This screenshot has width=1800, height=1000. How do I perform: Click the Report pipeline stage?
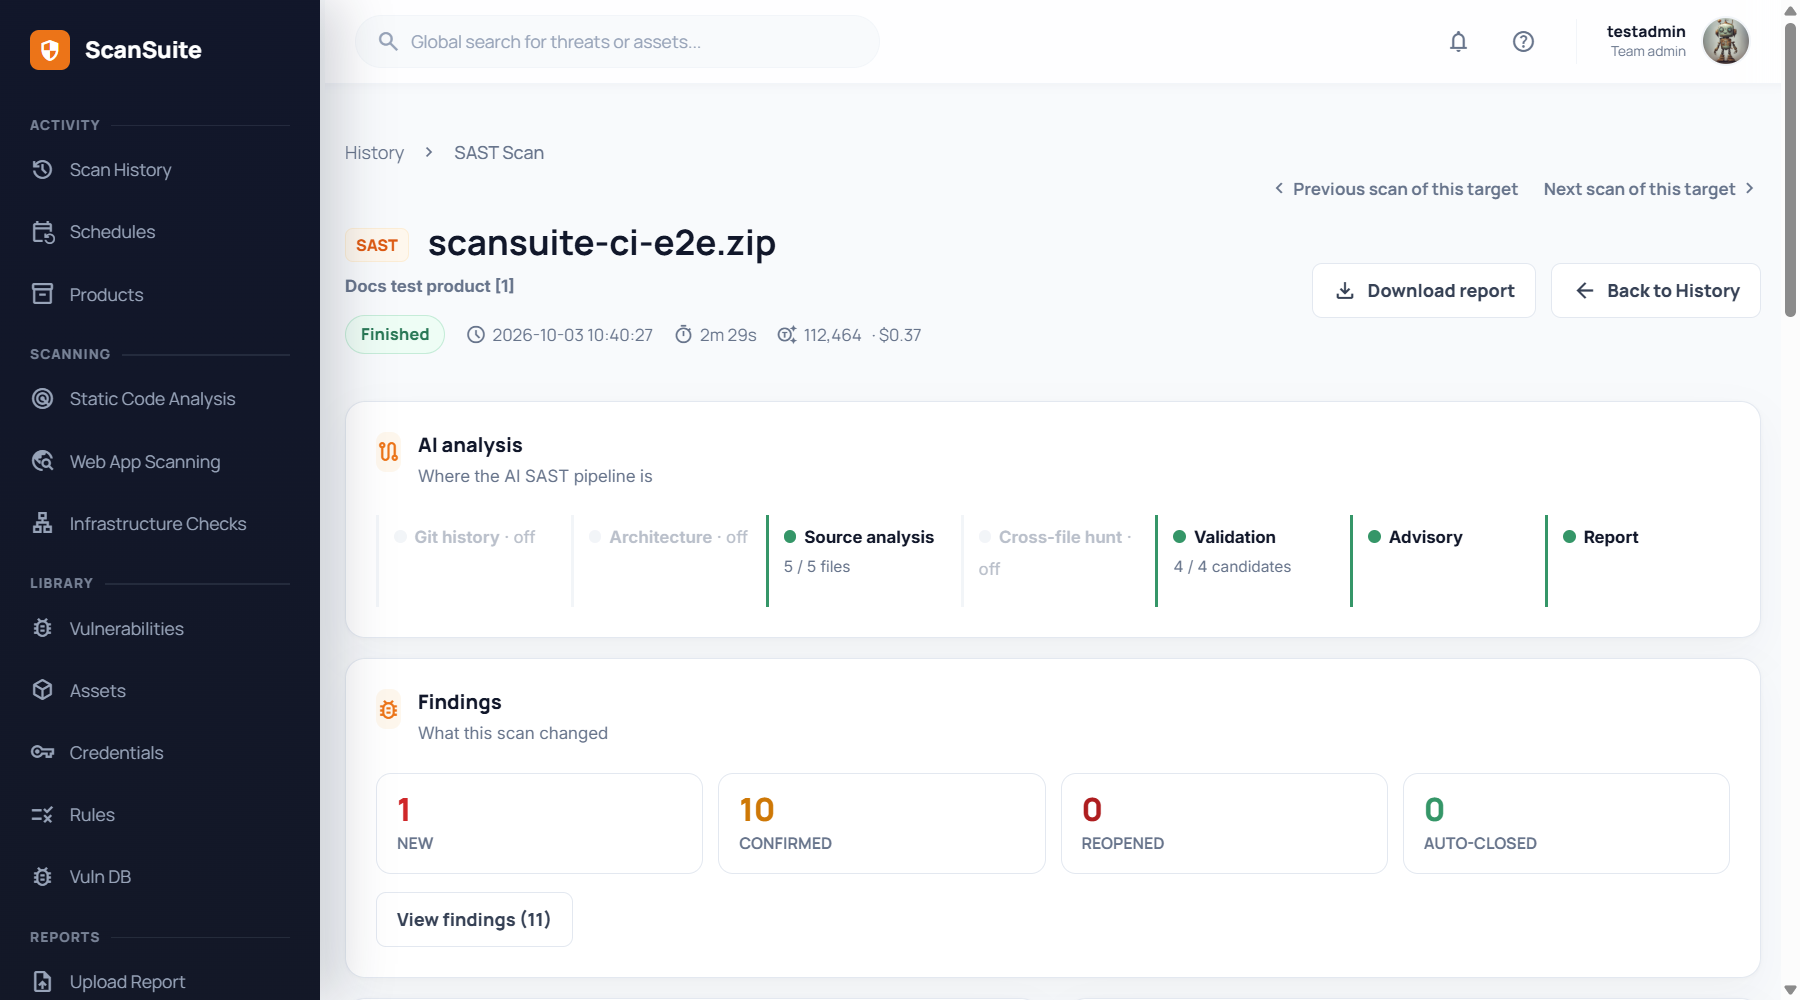(1637, 561)
